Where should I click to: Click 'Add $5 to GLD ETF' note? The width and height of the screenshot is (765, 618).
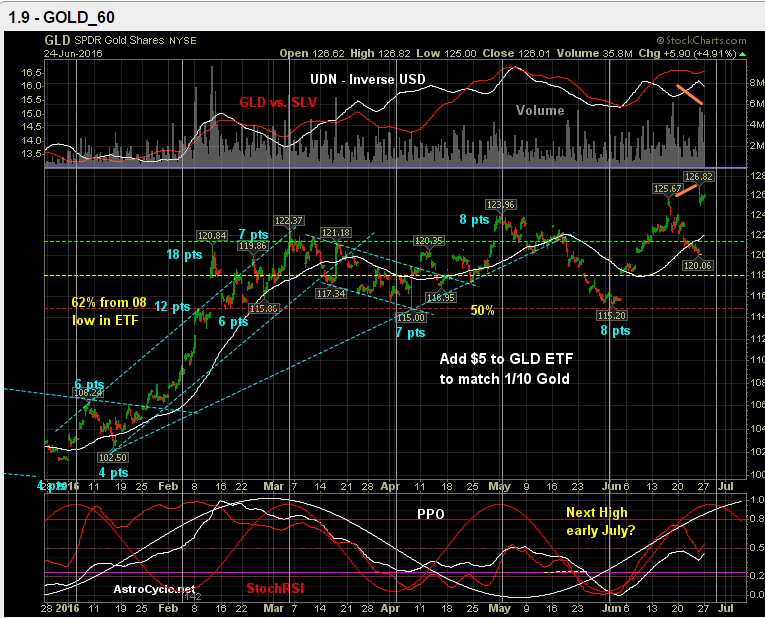tap(506, 359)
